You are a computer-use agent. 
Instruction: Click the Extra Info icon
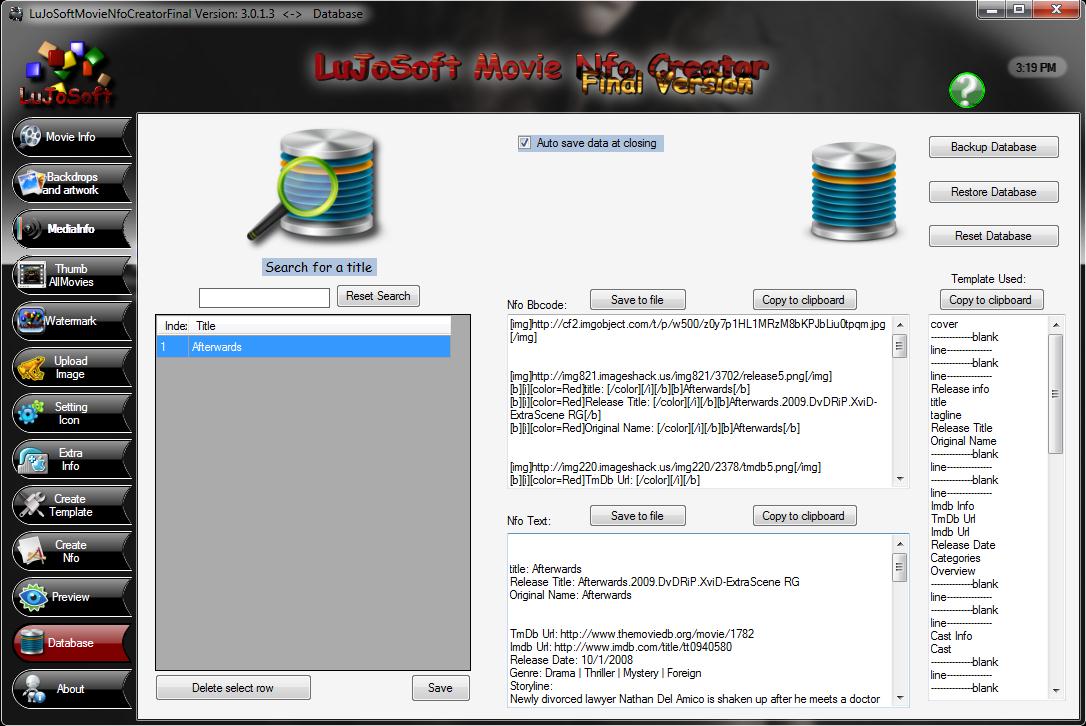point(33,460)
